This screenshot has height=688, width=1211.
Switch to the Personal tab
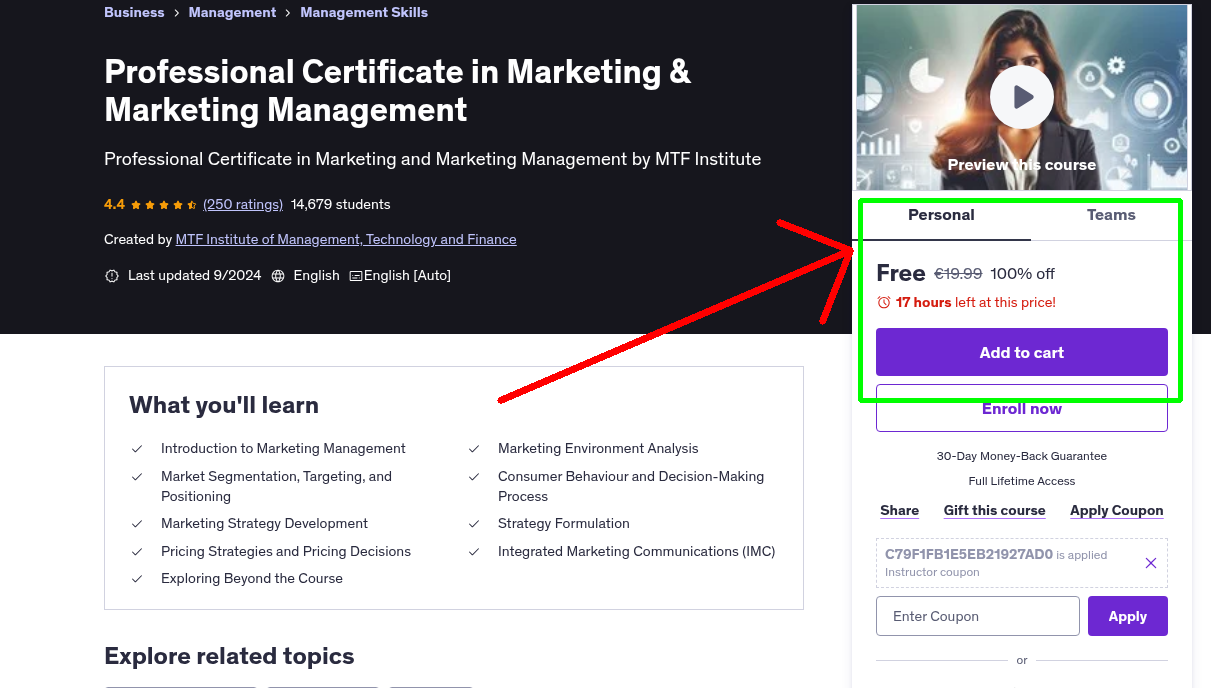click(941, 215)
